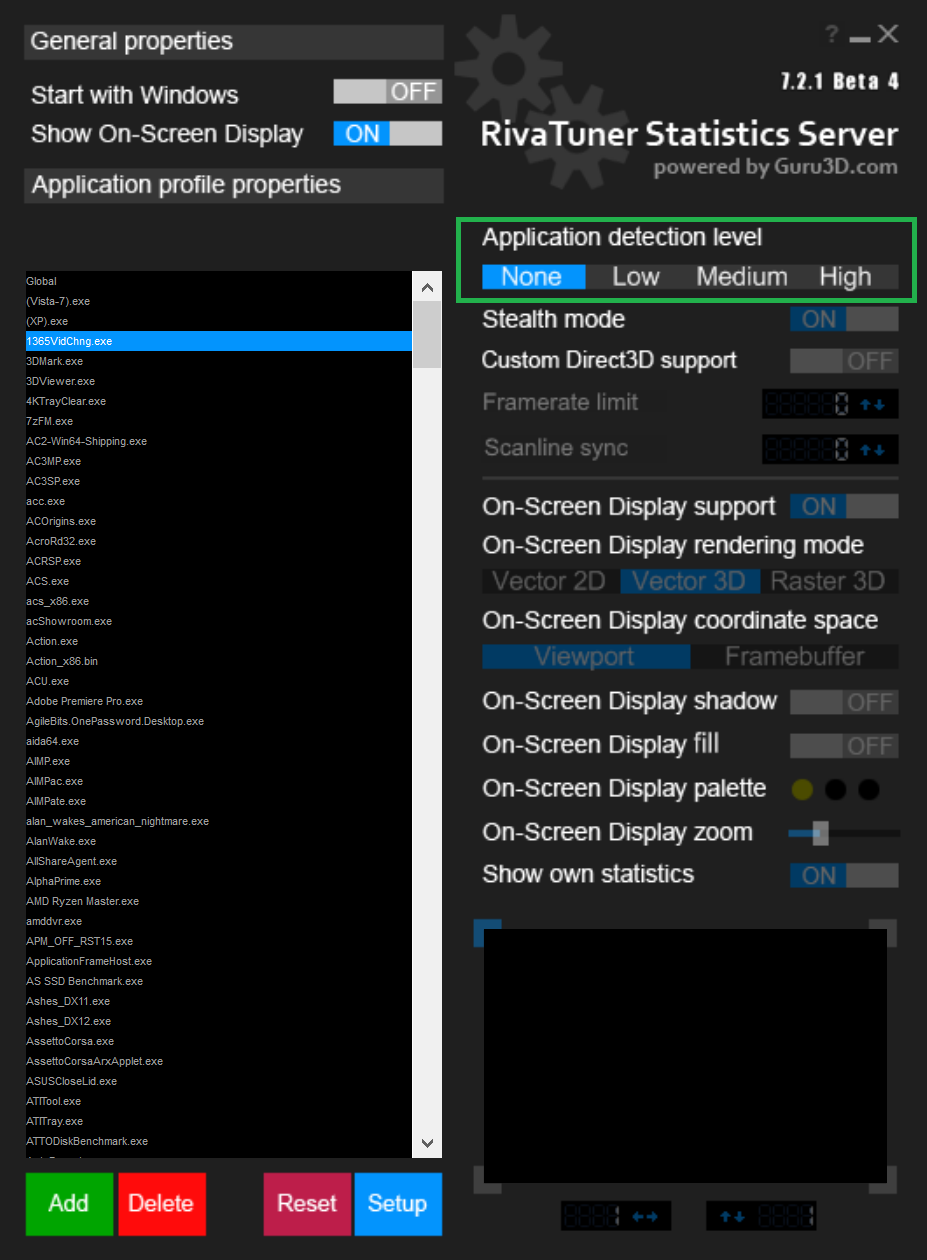Select Ashes_DX12.exe profile
Image resolution: width=927 pixels, height=1260 pixels.
218,1021
